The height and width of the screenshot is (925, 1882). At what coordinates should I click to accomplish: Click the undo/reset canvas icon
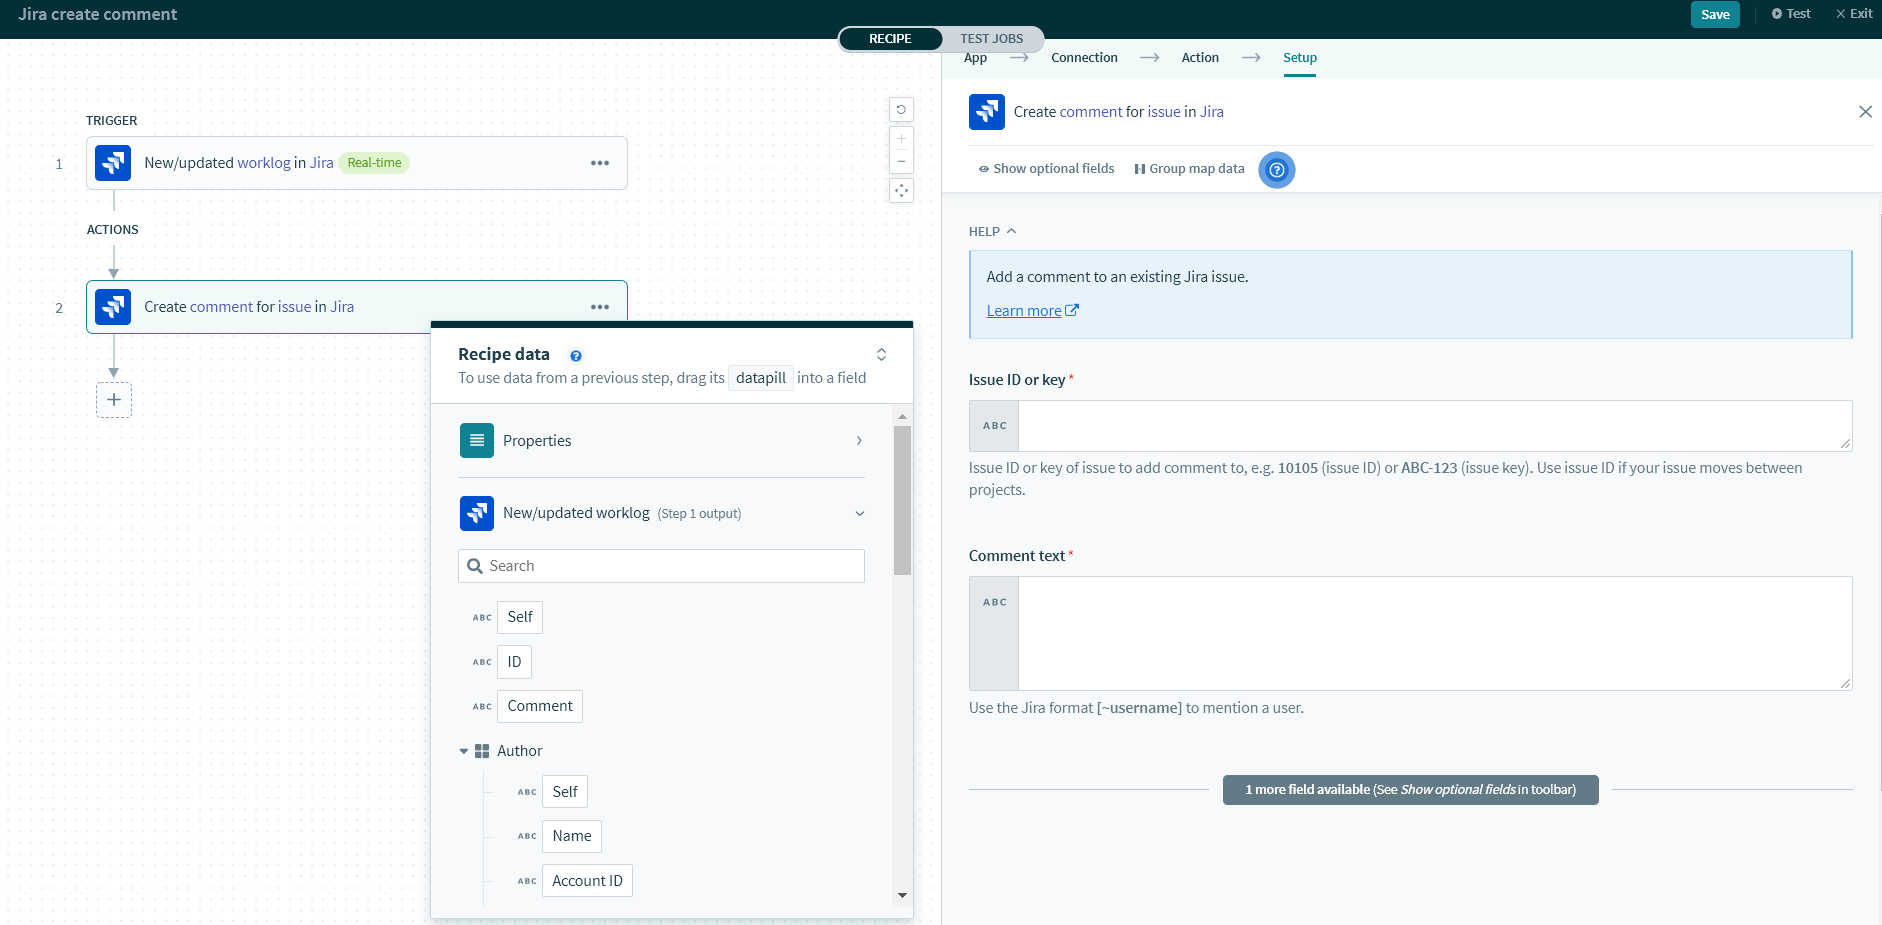pos(901,110)
